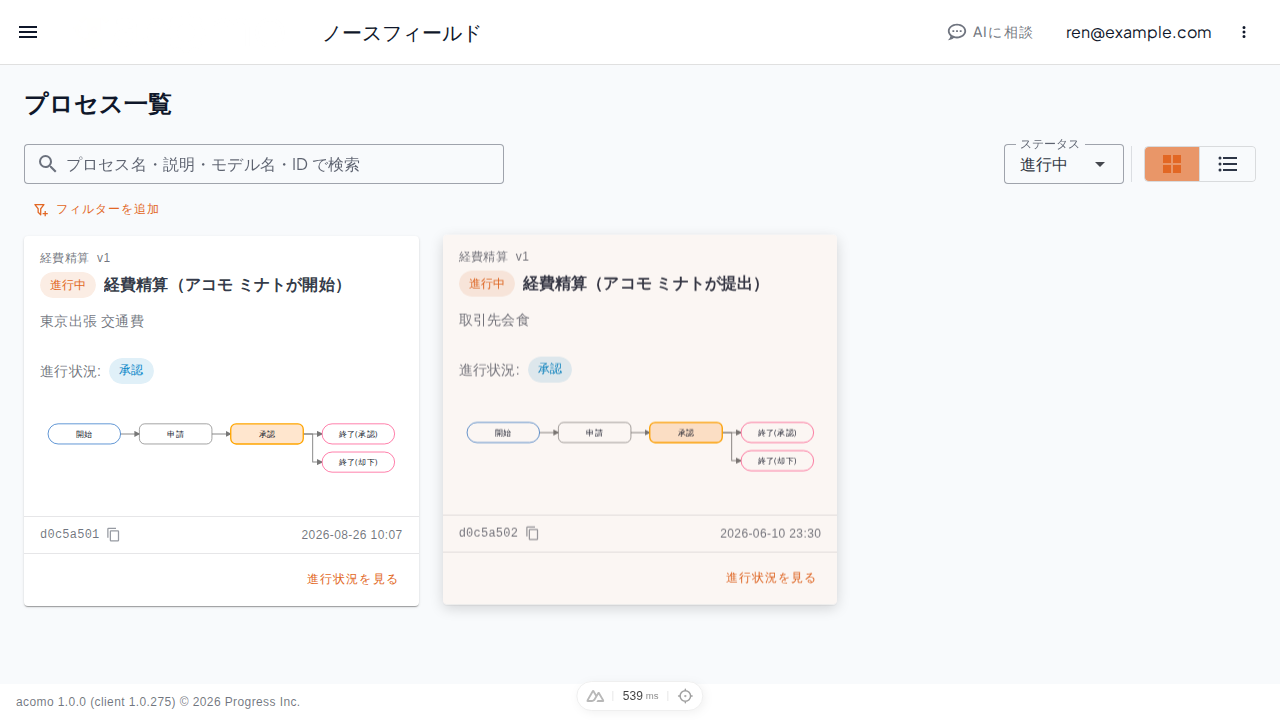The height and width of the screenshot is (720, 1280).
Task: Open the ren@example.com account menu
Action: pos(1138,32)
